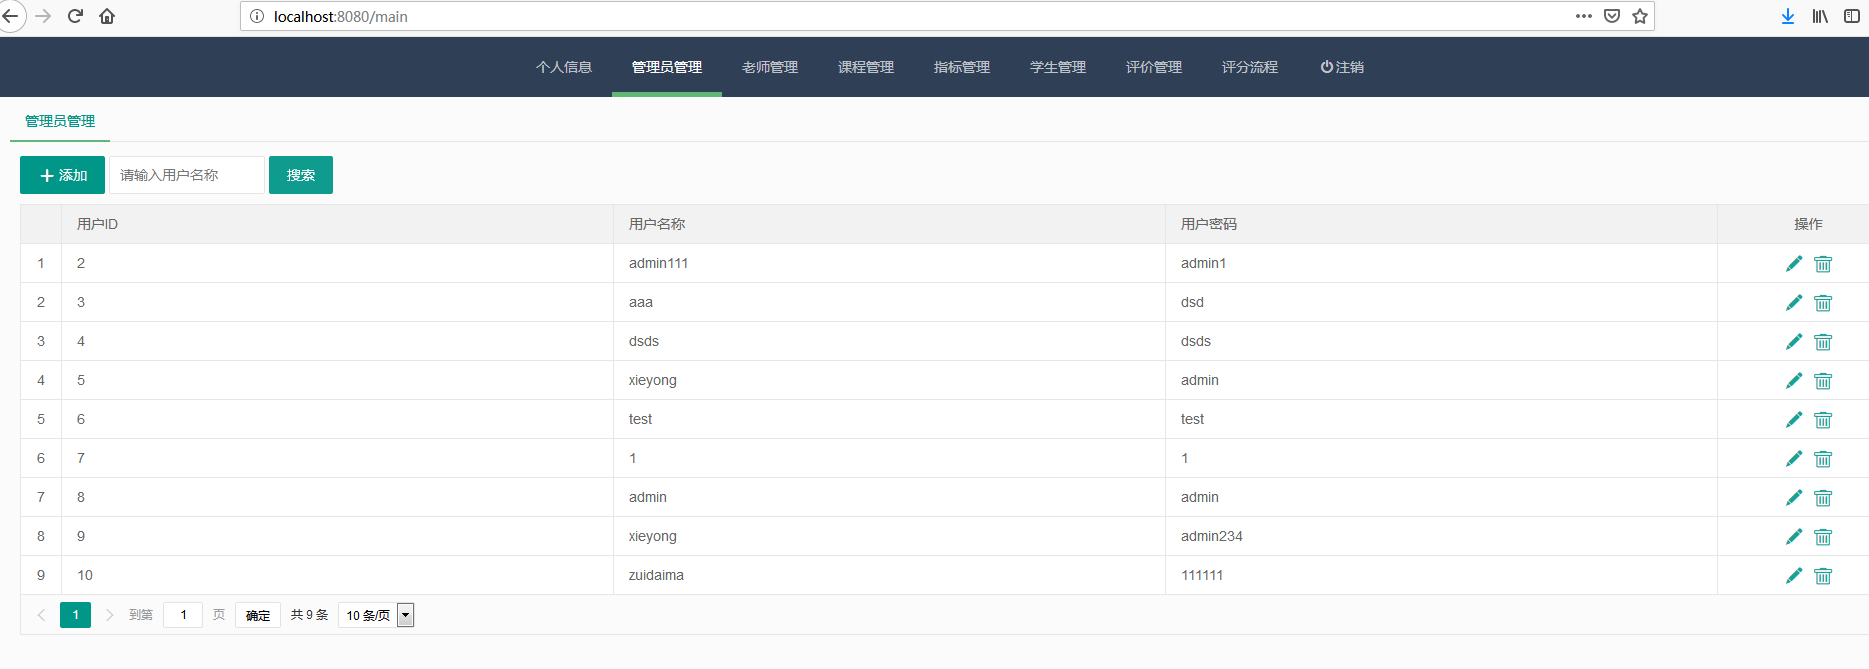
Task: Edit user with ID 7
Action: pyautogui.click(x=1794, y=458)
